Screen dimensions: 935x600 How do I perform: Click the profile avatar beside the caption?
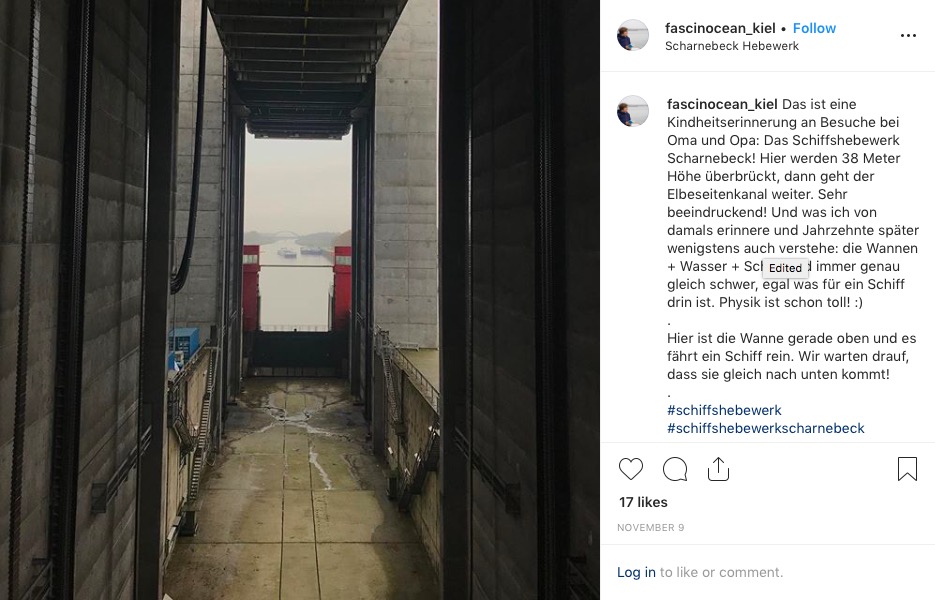tap(633, 111)
